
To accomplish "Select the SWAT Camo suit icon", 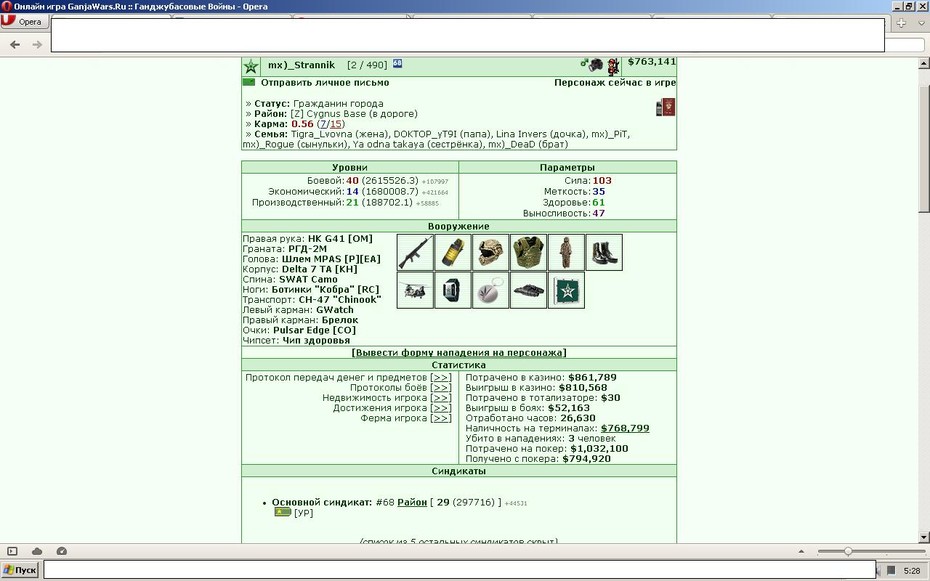I will click(566, 253).
